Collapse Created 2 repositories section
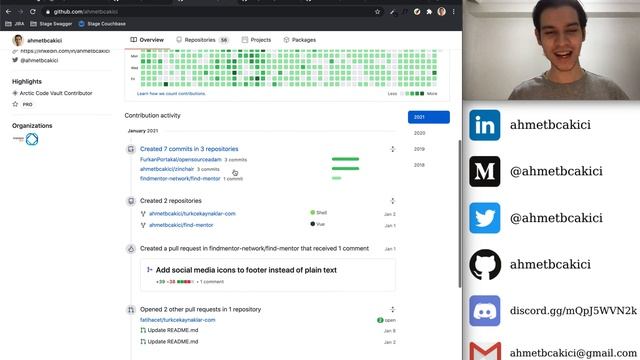This screenshot has width=640, height=360. [x=392, y=201]
